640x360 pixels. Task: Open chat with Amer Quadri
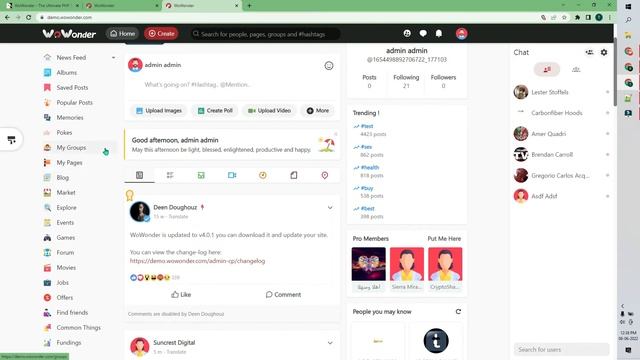[x=562, y=134]
